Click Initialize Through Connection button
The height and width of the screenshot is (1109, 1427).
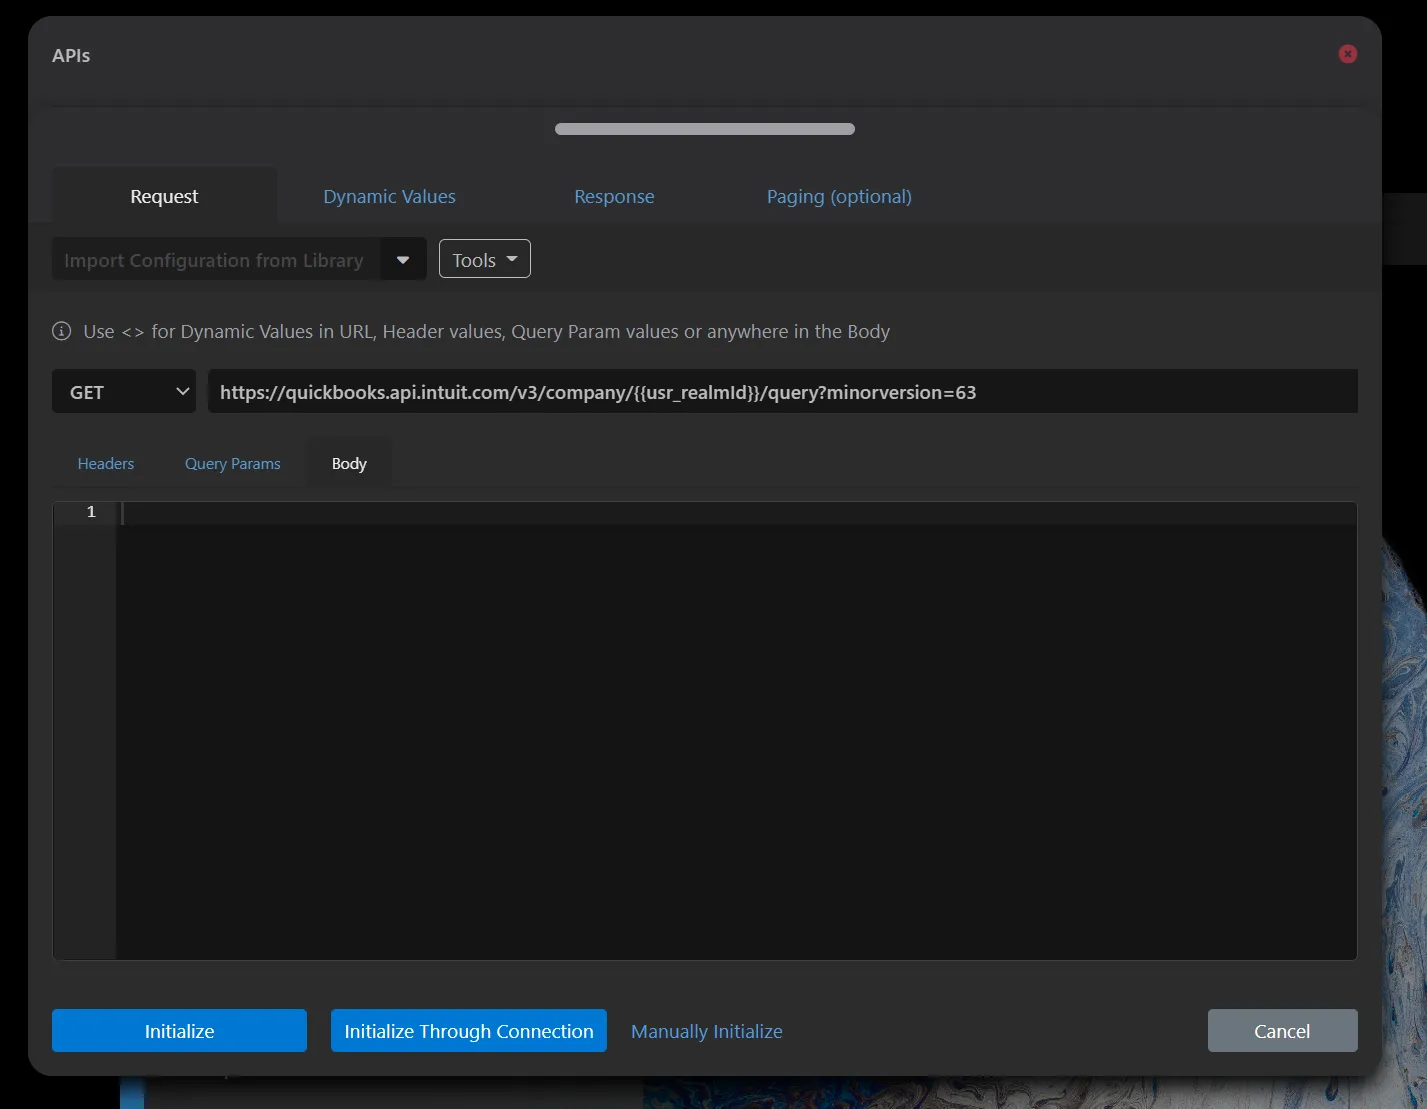pos(469,1031)
